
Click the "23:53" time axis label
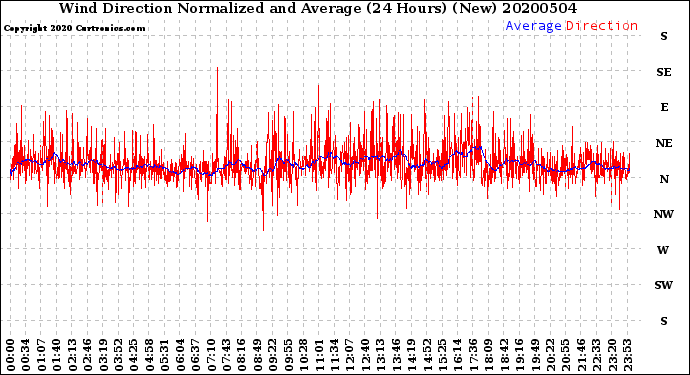point(628,355)
